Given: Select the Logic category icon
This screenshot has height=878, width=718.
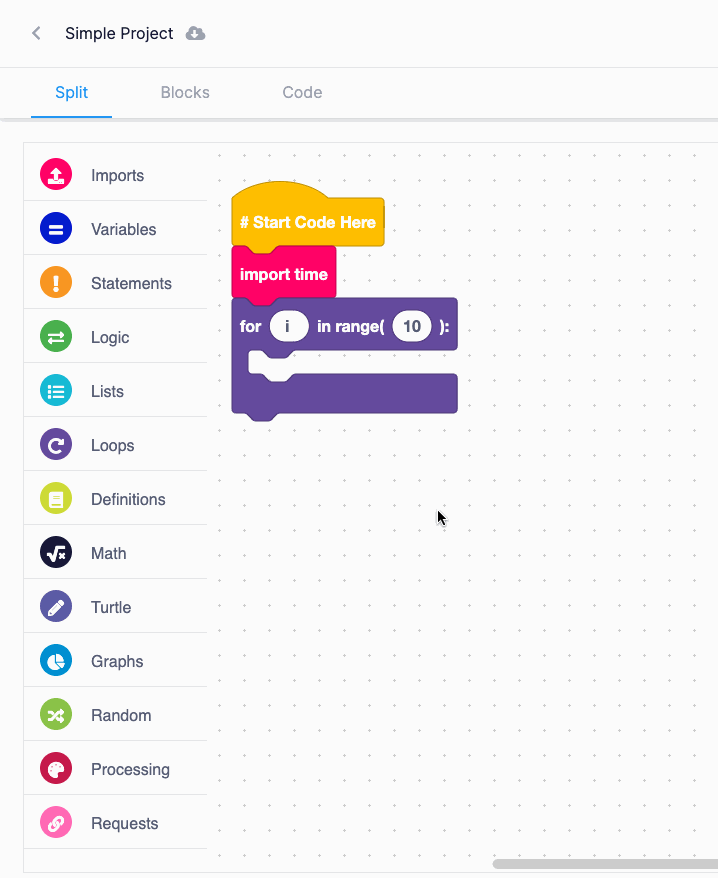Looking at the screenshot, I should point(56,337).
